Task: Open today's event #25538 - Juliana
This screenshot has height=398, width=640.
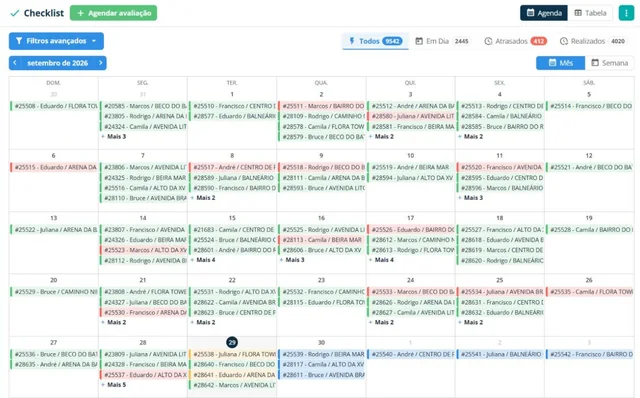Action: [x=232, y=354]
